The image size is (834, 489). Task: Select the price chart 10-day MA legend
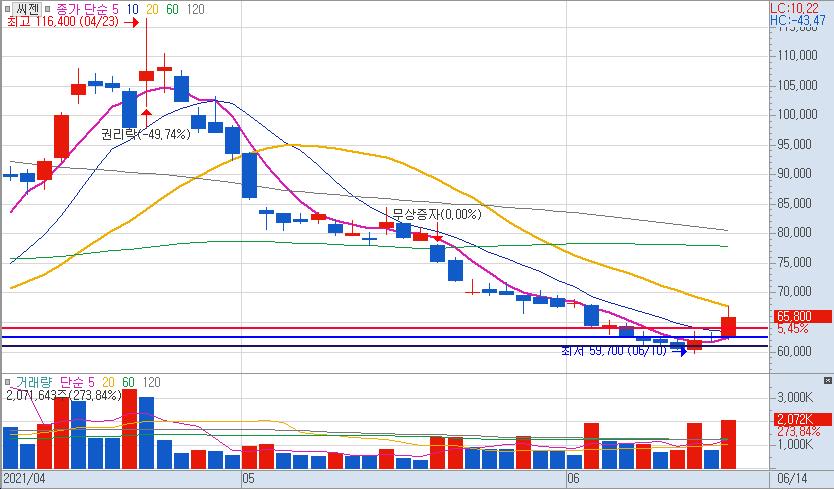(x=132, y=9)
